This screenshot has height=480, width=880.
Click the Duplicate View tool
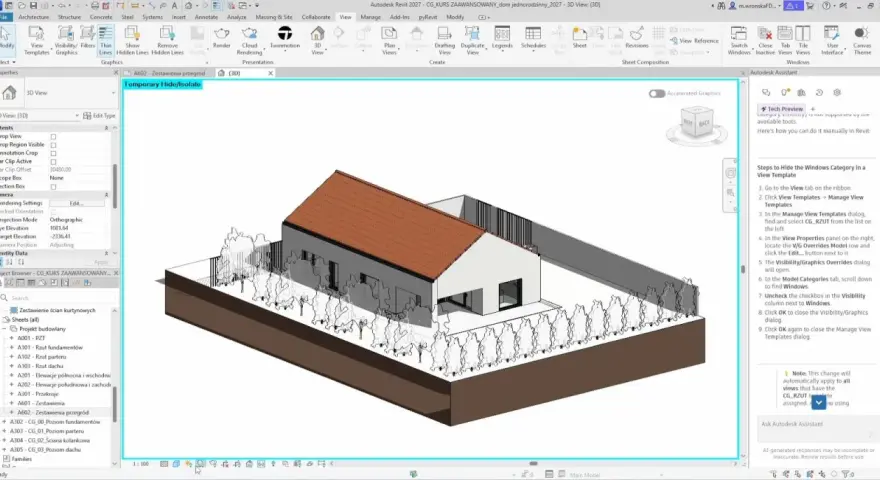473,40
